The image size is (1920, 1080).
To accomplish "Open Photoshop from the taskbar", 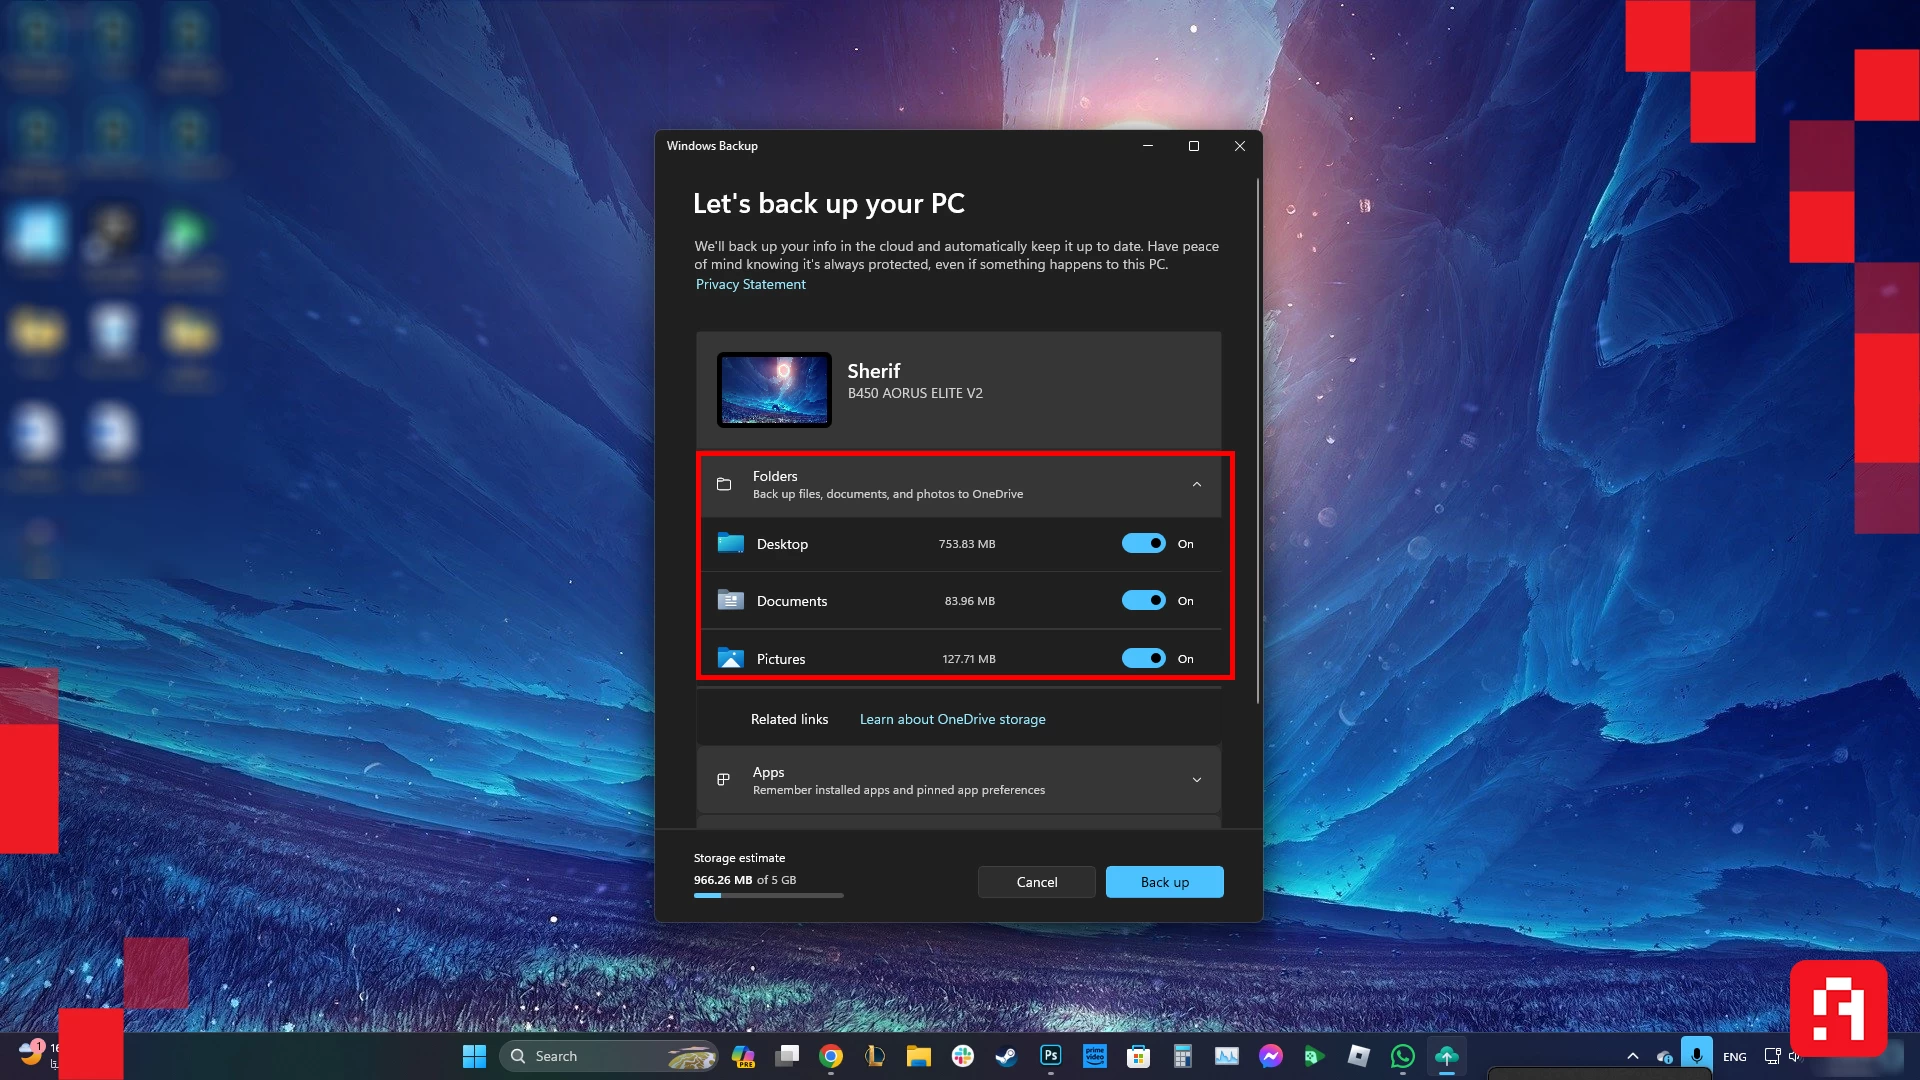I will (x=1050, y=1056).
